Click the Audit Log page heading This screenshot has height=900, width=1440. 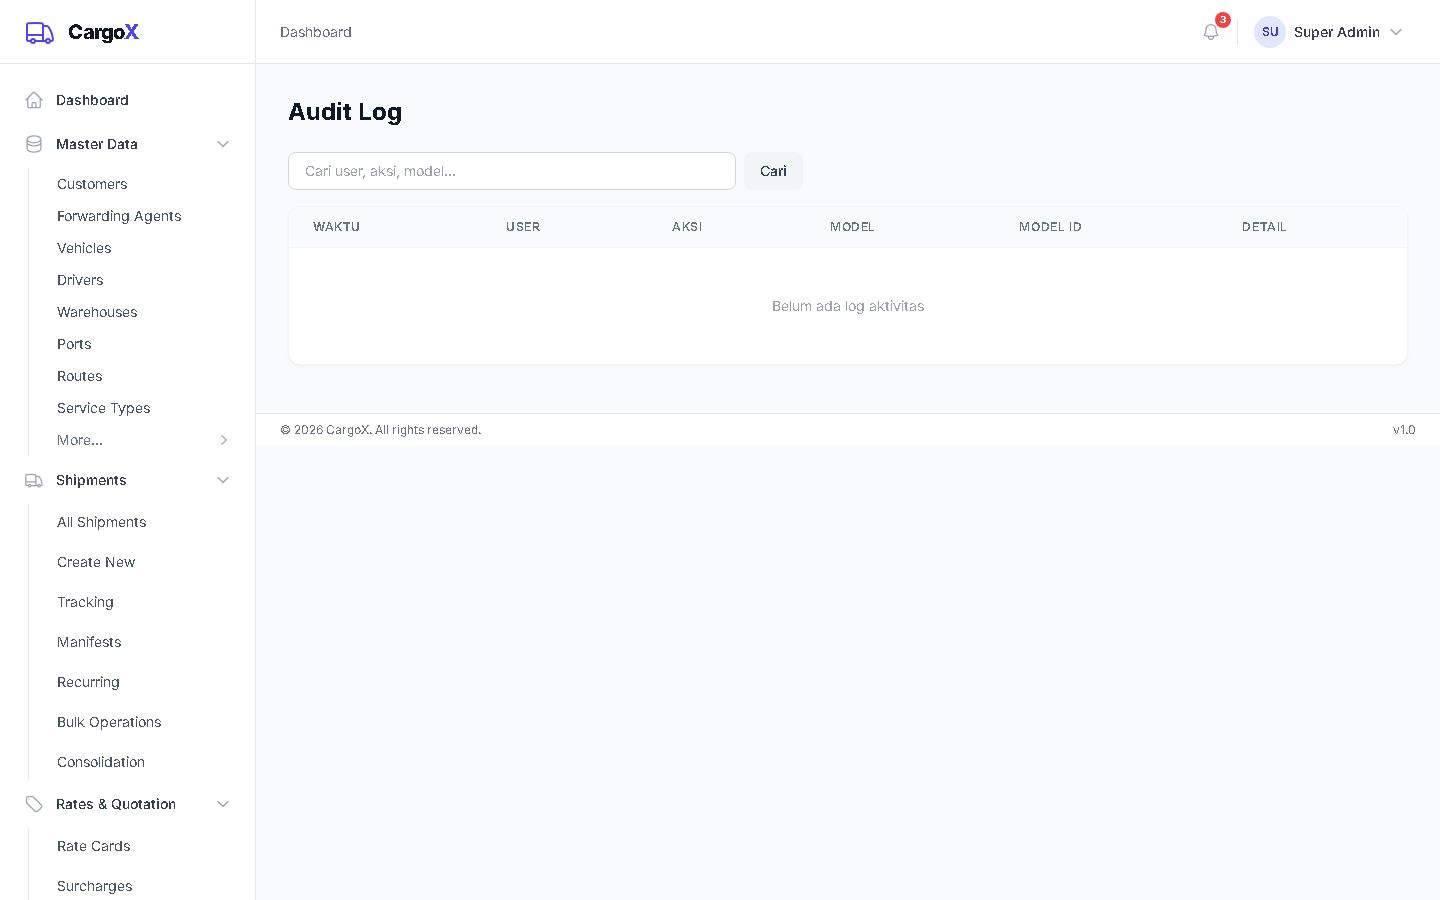point(345,112)
